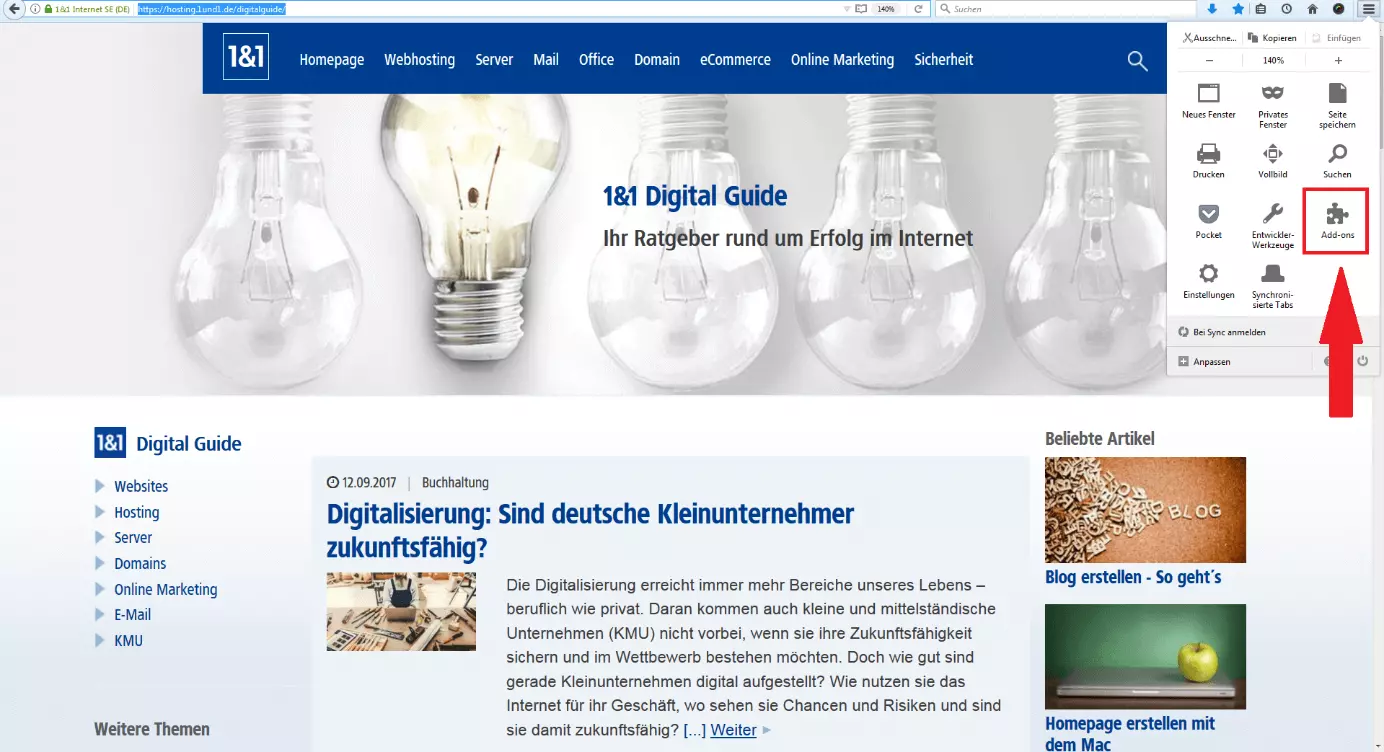Screen dimensions: 1384x752
Task: Open Synchronisierte Tabs
Action: [1273, 285]
